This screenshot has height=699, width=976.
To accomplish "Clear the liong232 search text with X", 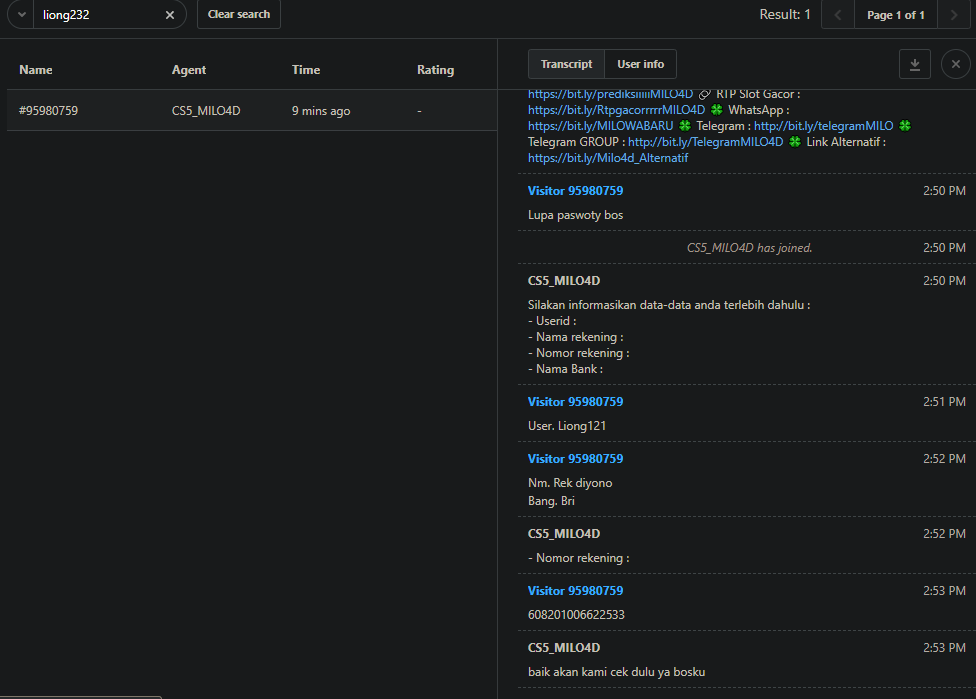I will pos(169,15).
